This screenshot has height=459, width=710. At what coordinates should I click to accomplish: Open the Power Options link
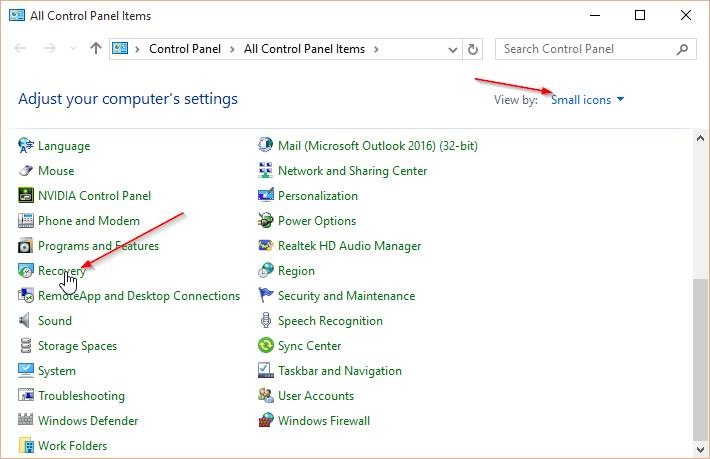(317, 221)
